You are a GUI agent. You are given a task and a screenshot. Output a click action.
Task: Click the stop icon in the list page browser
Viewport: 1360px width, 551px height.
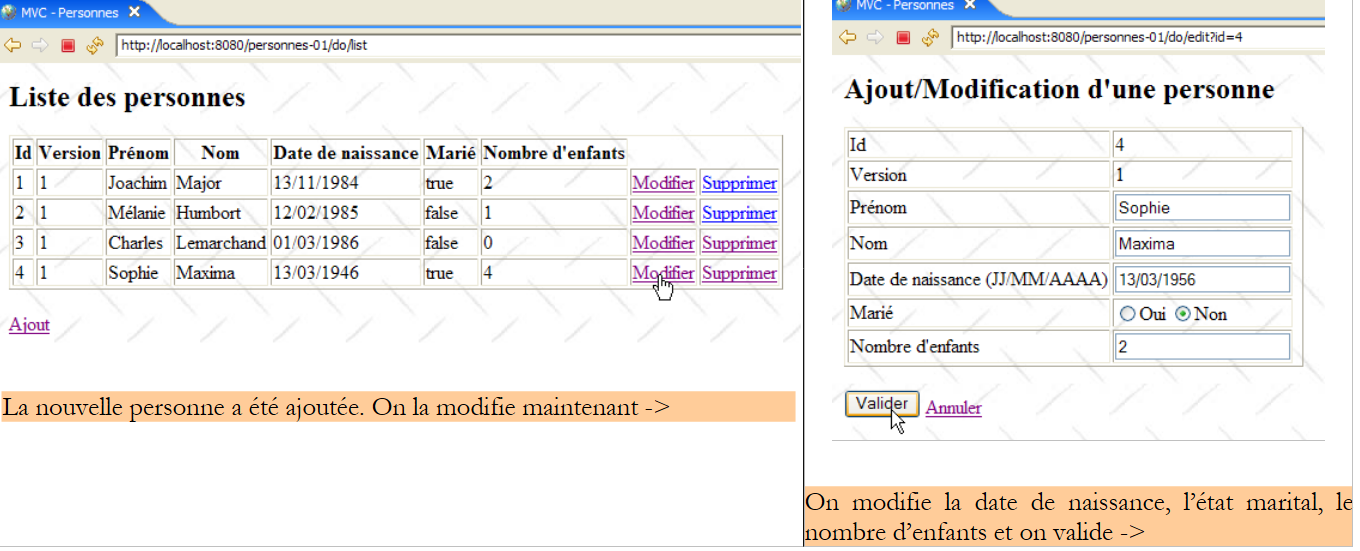68,45
